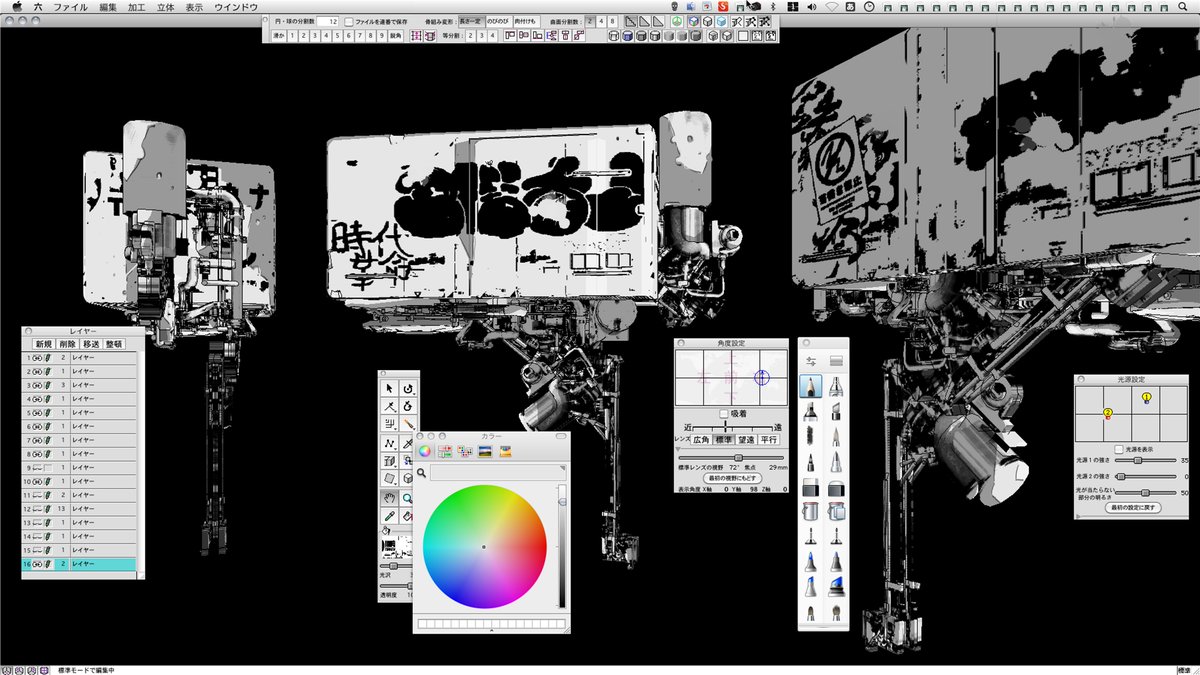Screen dimensions: 1200x675
Task: Choose the crayons picker mode
Action: [505, 451]
